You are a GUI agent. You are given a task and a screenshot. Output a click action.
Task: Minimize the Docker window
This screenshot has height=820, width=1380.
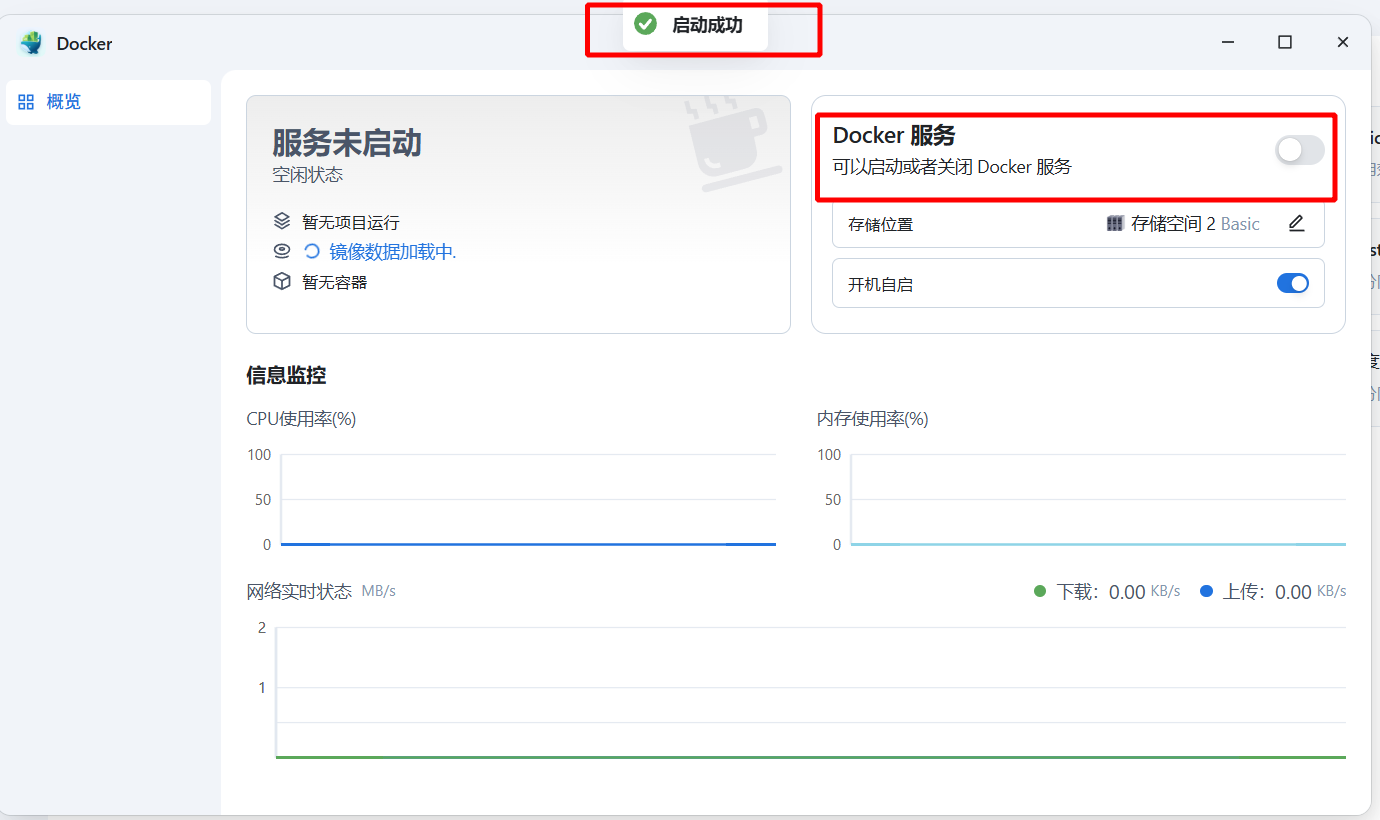click(x=1227, y=42)
